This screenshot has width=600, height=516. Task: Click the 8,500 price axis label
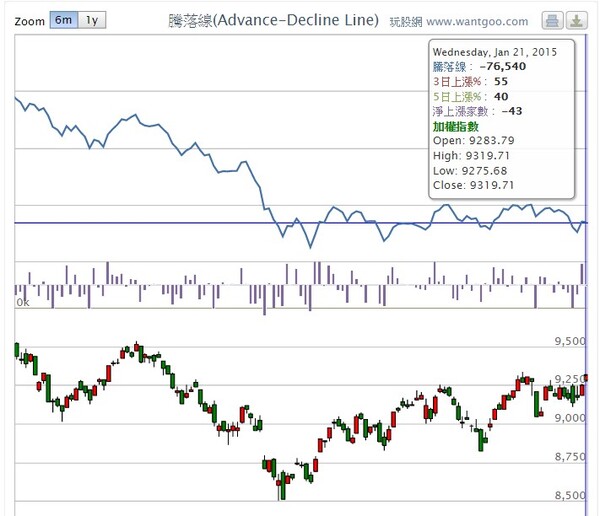click(x=570, y=495)
